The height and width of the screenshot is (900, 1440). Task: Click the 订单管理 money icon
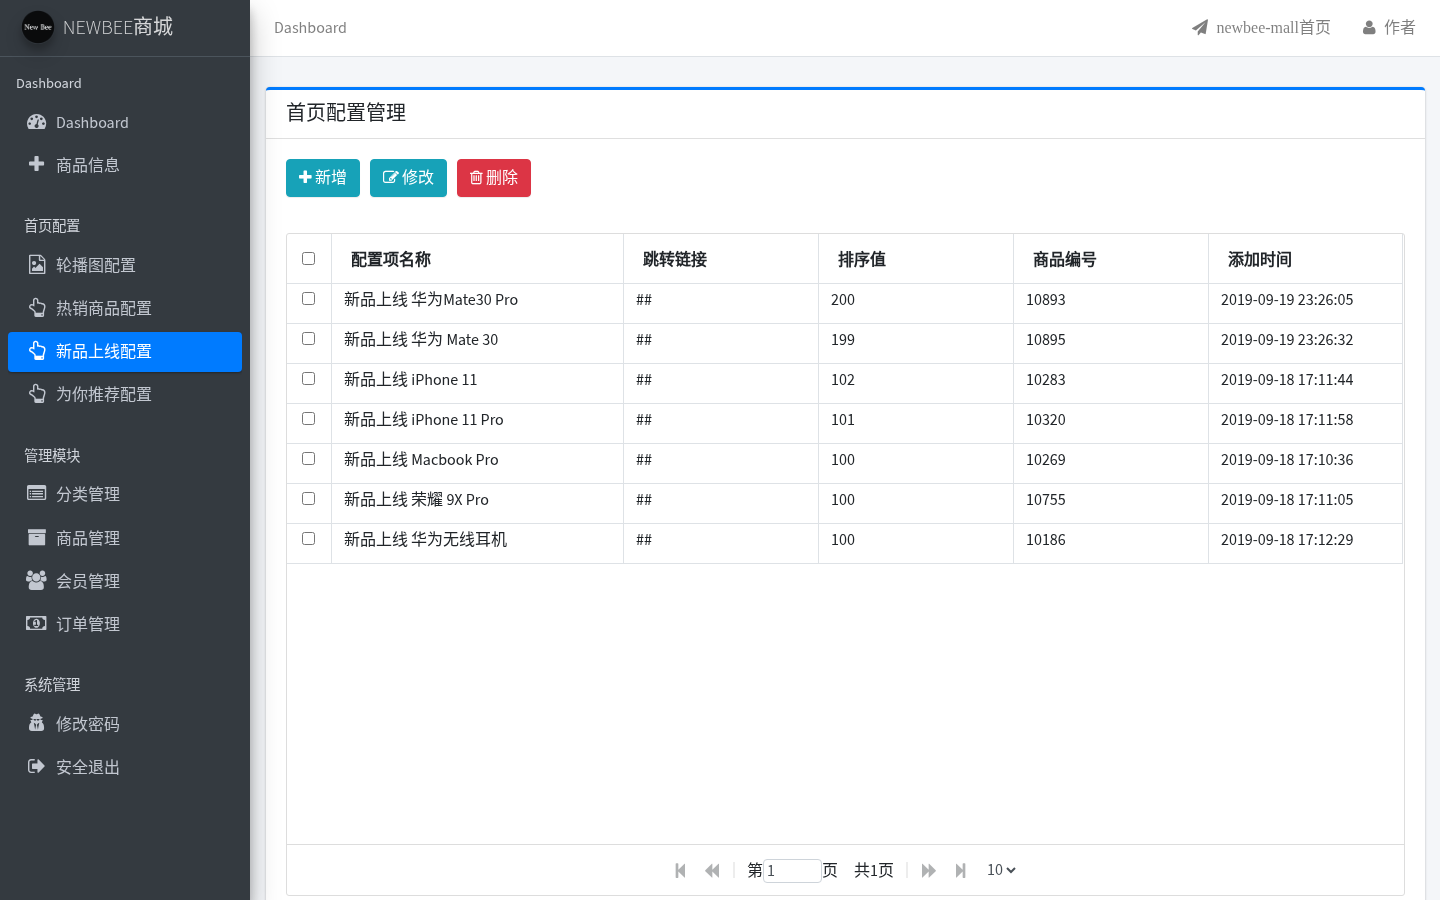pos(37,623)
